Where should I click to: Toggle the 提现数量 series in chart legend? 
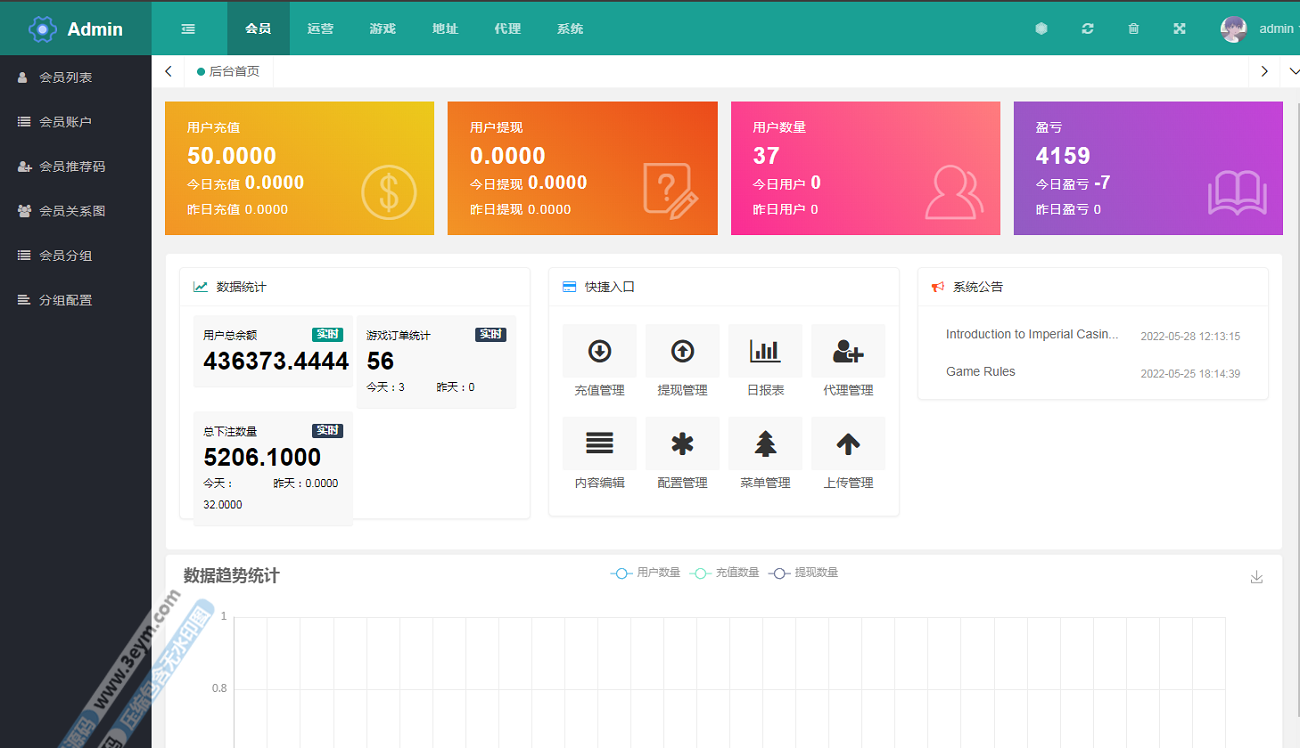click(x=803, y=573)
